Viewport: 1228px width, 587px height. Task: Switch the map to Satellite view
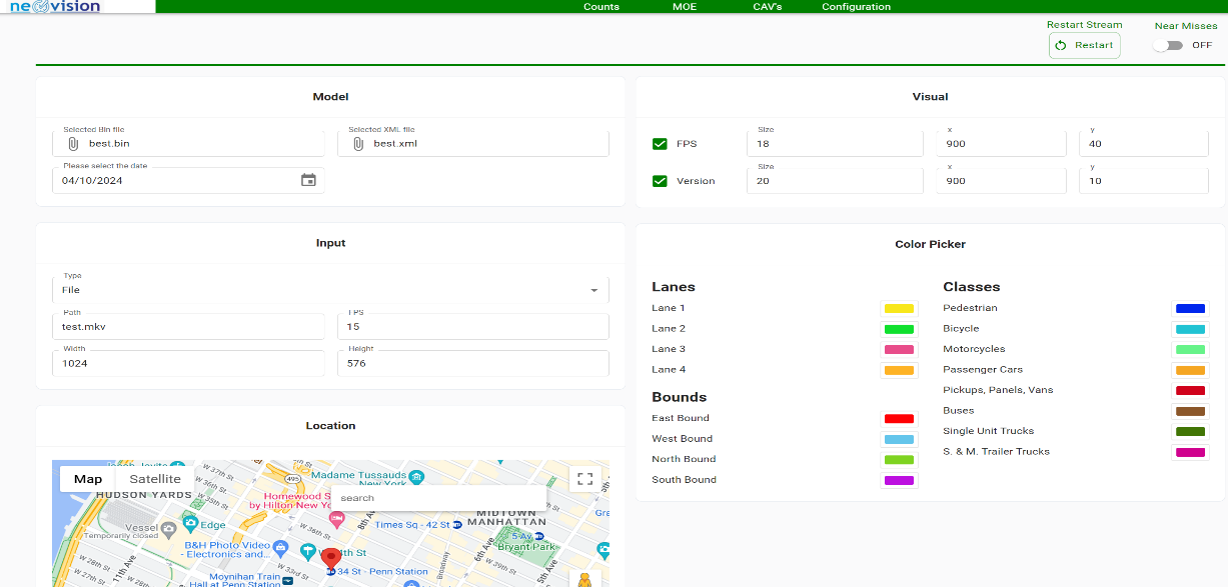pos(155,479)
